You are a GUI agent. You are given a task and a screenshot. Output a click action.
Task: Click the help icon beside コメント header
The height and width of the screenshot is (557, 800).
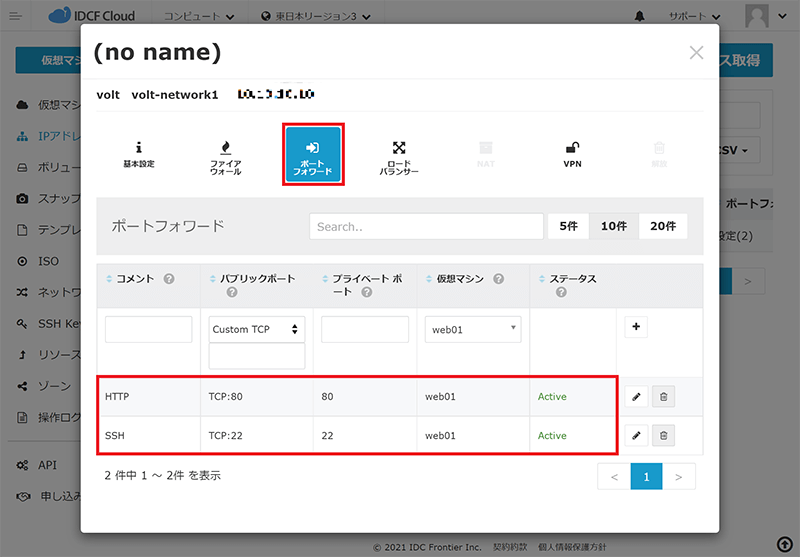pyautogui.click(x=169, y=279)
